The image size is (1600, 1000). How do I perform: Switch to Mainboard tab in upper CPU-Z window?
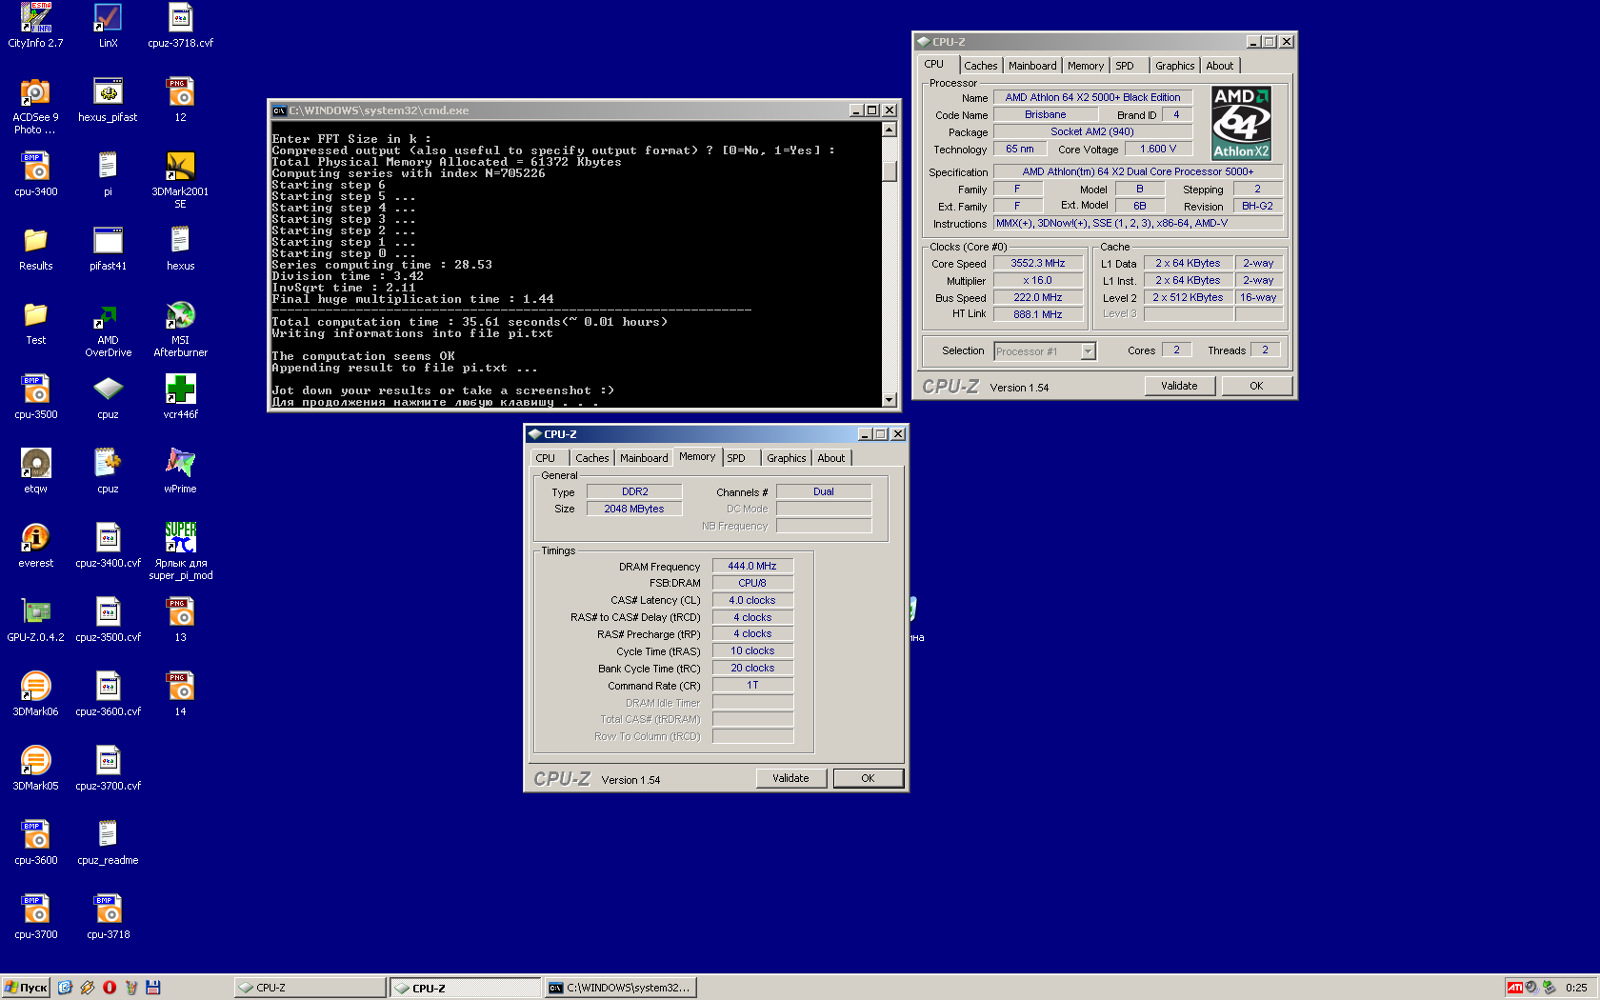(1032, 66)
